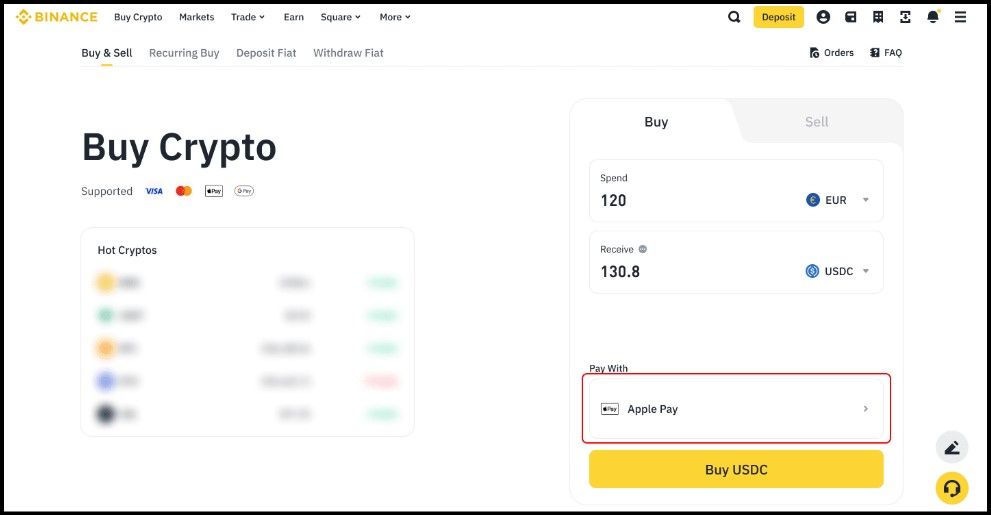Click the yellow Buy USDC button
Image resolution: width=991 pixels, height=515 pixels.
click(x=736, y=469)
